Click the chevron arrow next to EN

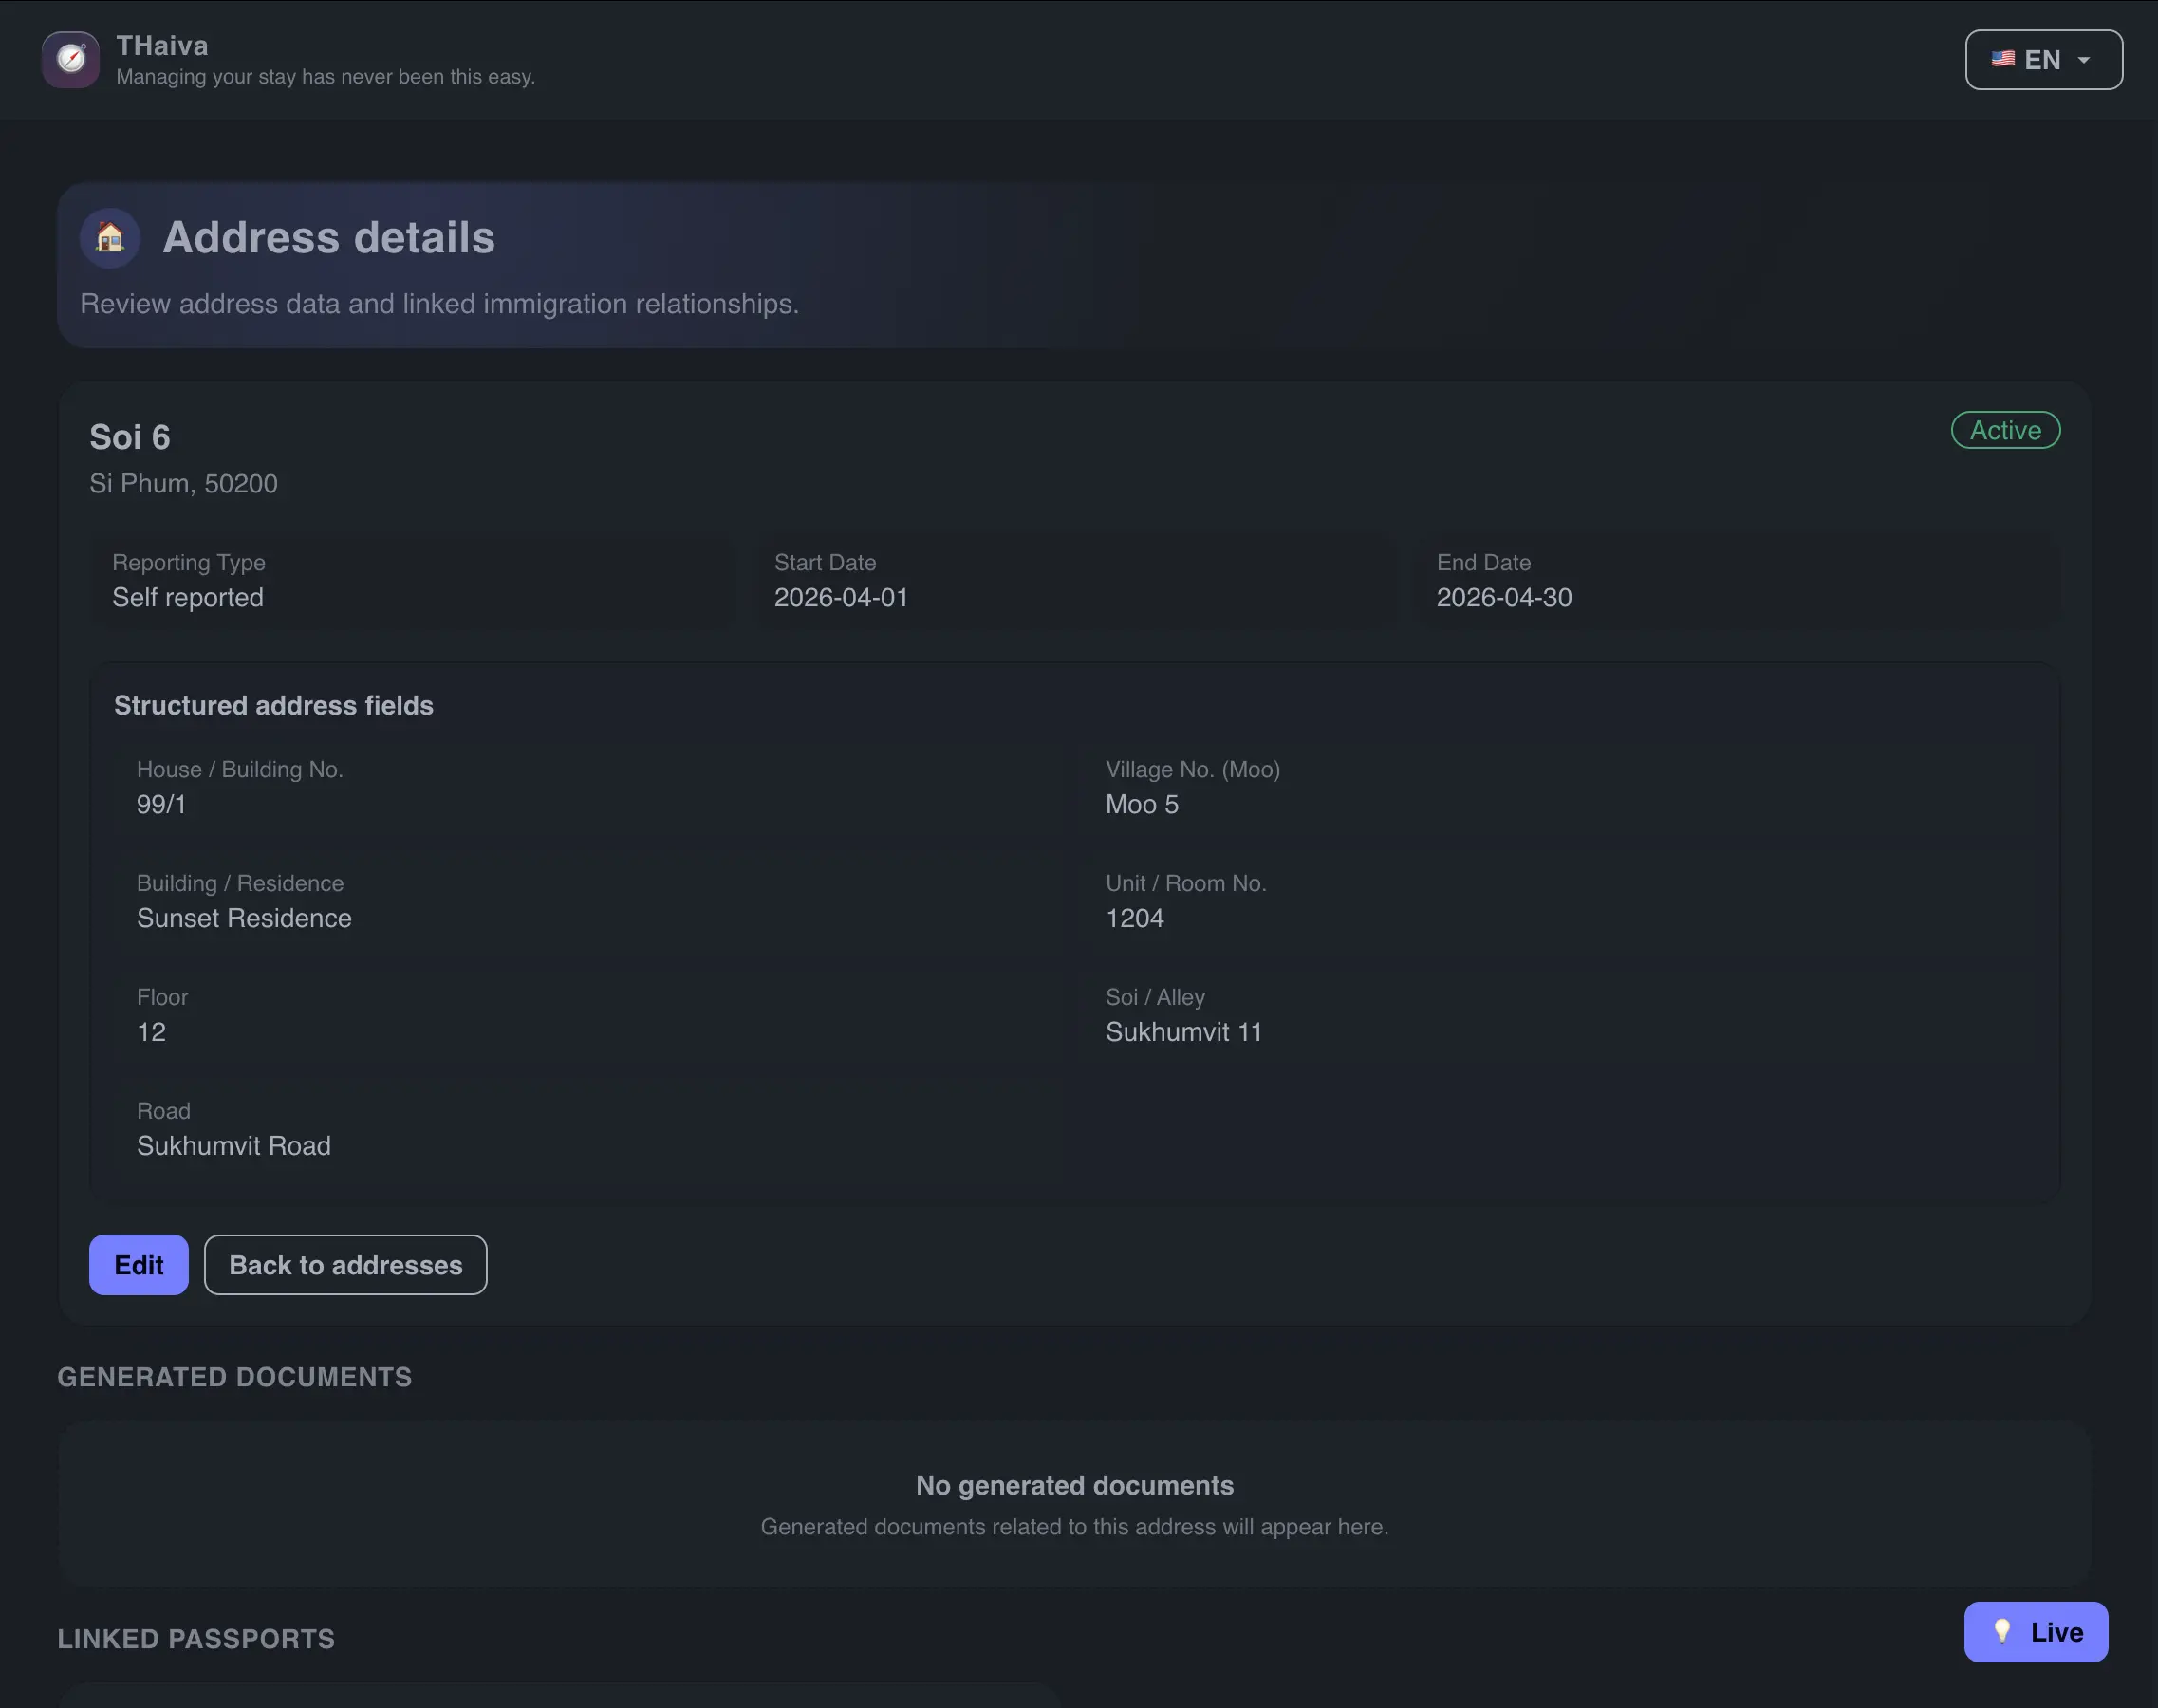(2085, 60)
